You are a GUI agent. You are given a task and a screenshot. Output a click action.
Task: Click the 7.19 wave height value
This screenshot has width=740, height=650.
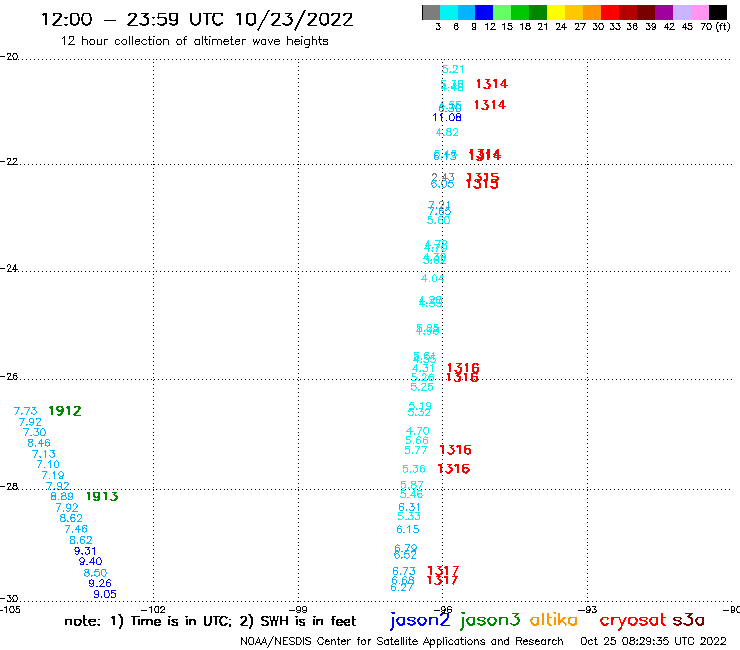53,475
